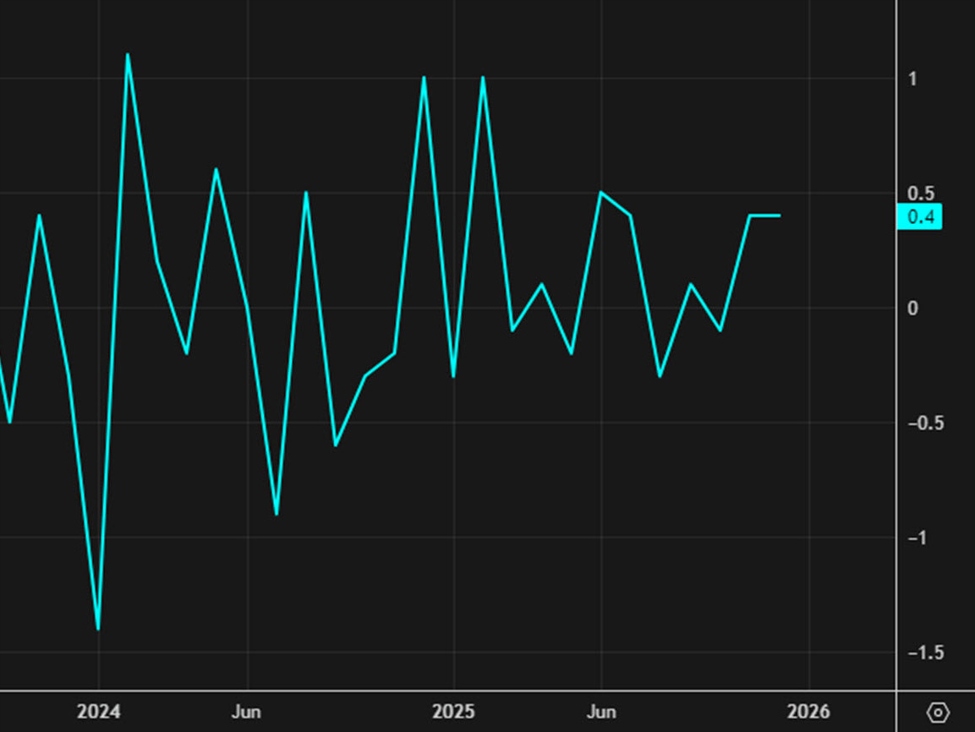This screenshot has width=975, height=732.
Task: Click the cyan 0.4 last-price label
Action: 921,214
